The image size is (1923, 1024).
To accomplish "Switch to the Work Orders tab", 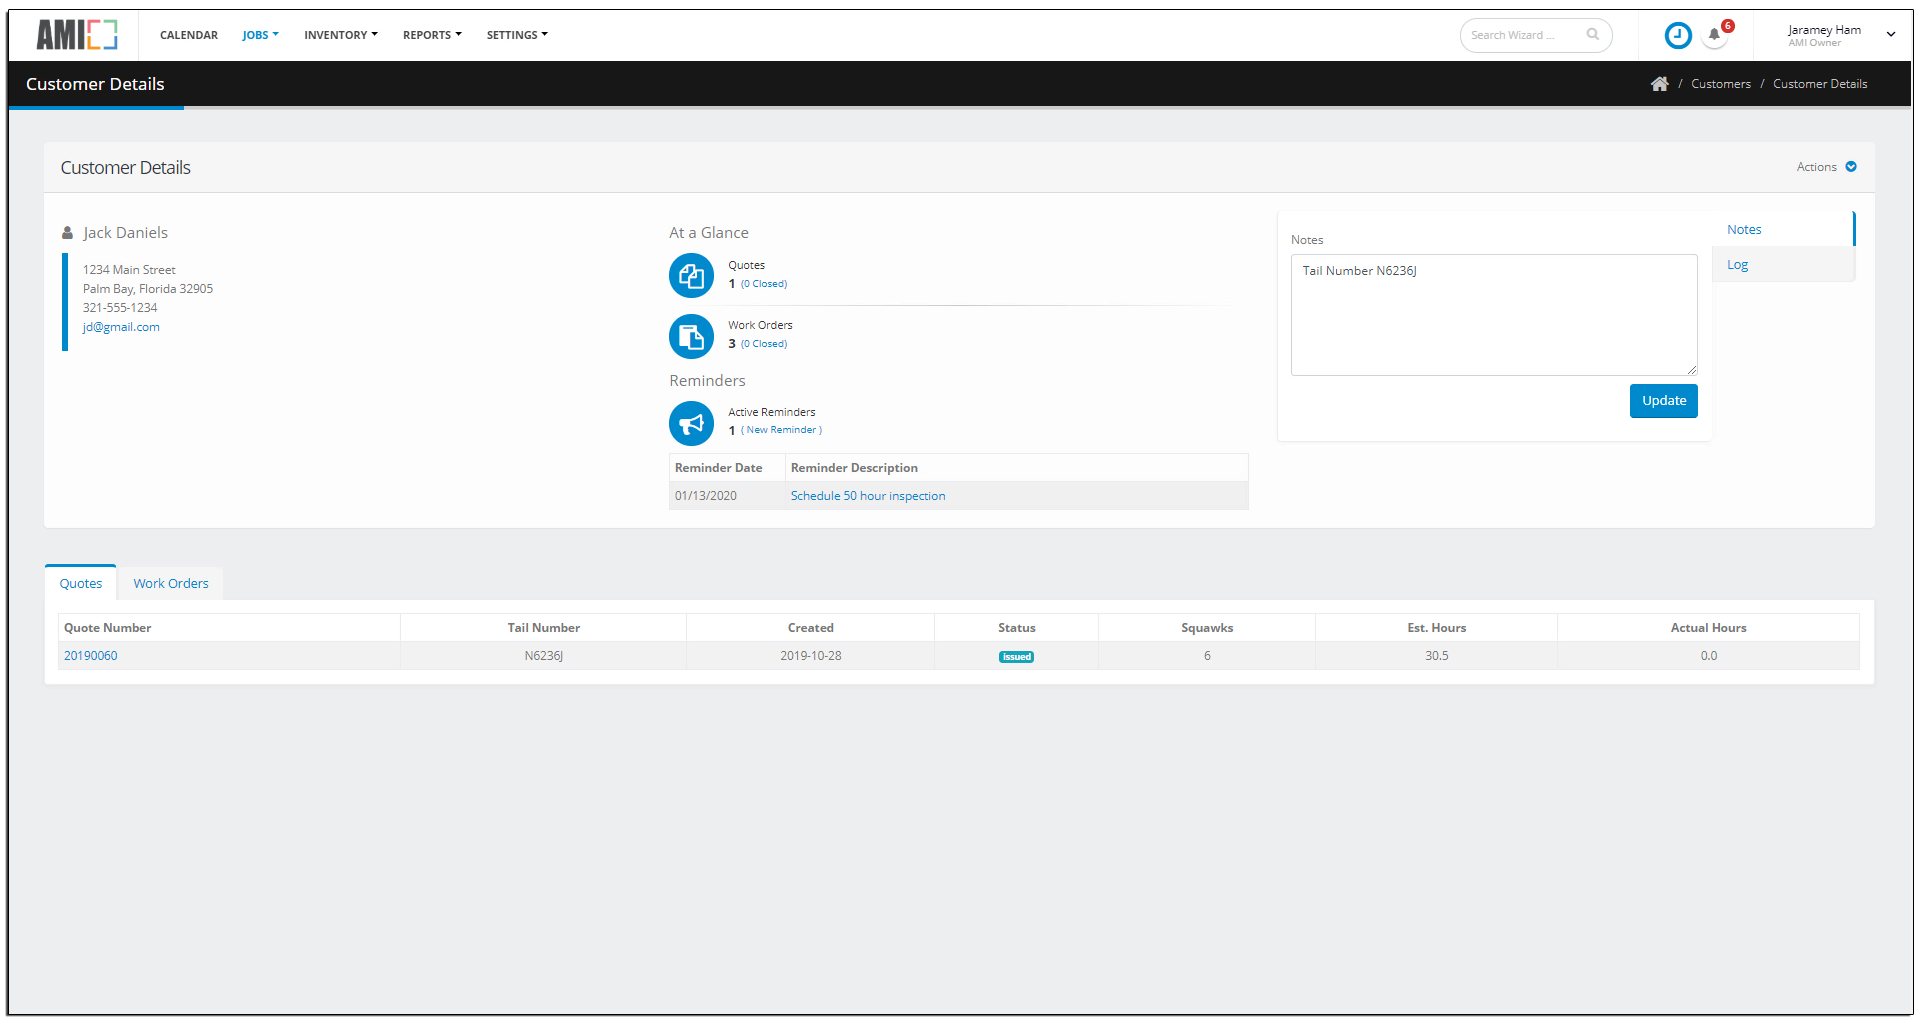I will point(171,583).
